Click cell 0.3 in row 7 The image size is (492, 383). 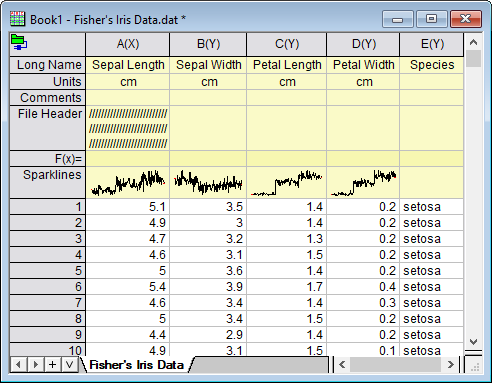363,303
